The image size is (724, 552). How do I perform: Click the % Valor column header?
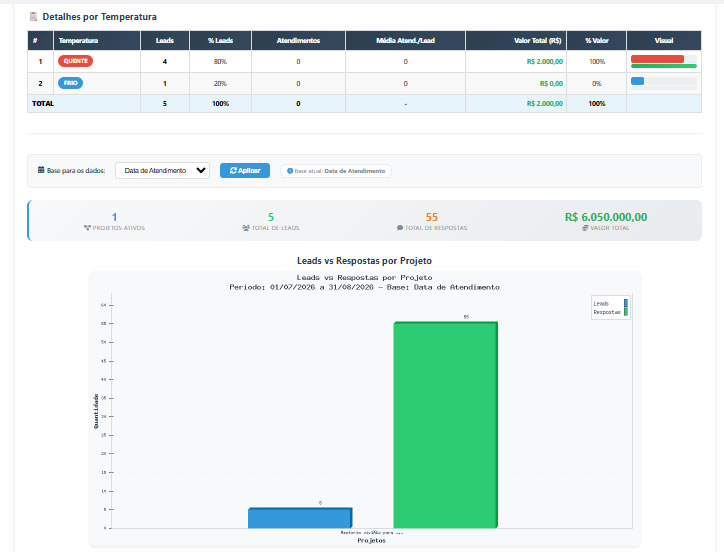(x=597, y=41)
